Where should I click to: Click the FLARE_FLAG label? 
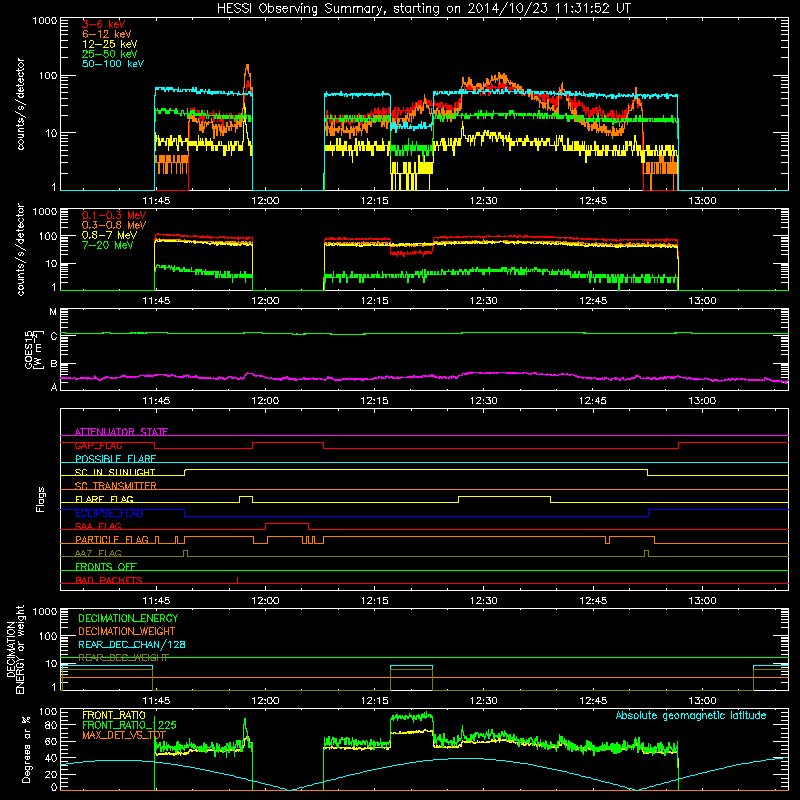coord(104,499)
